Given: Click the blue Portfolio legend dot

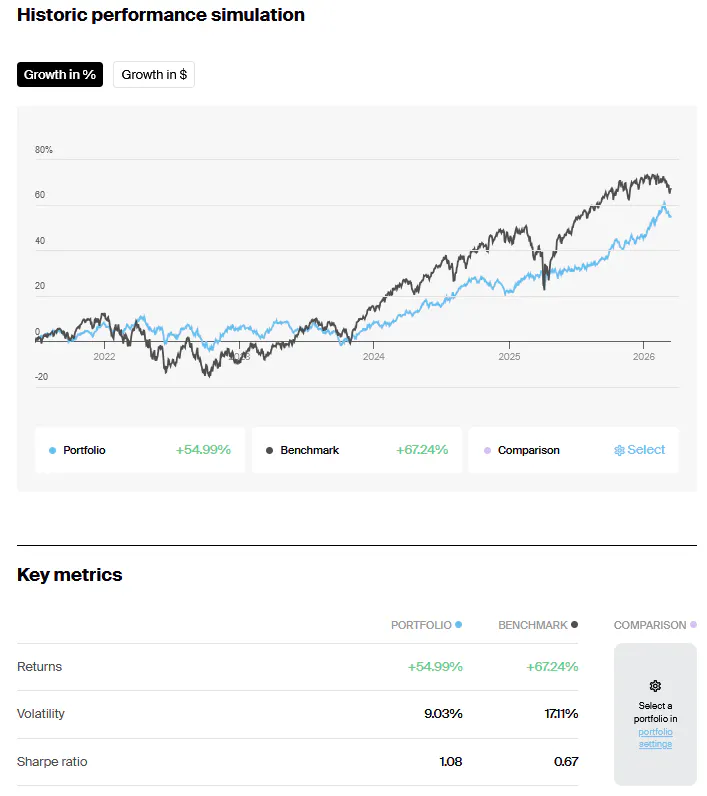Looking at the screenshot, I should 52,451.
